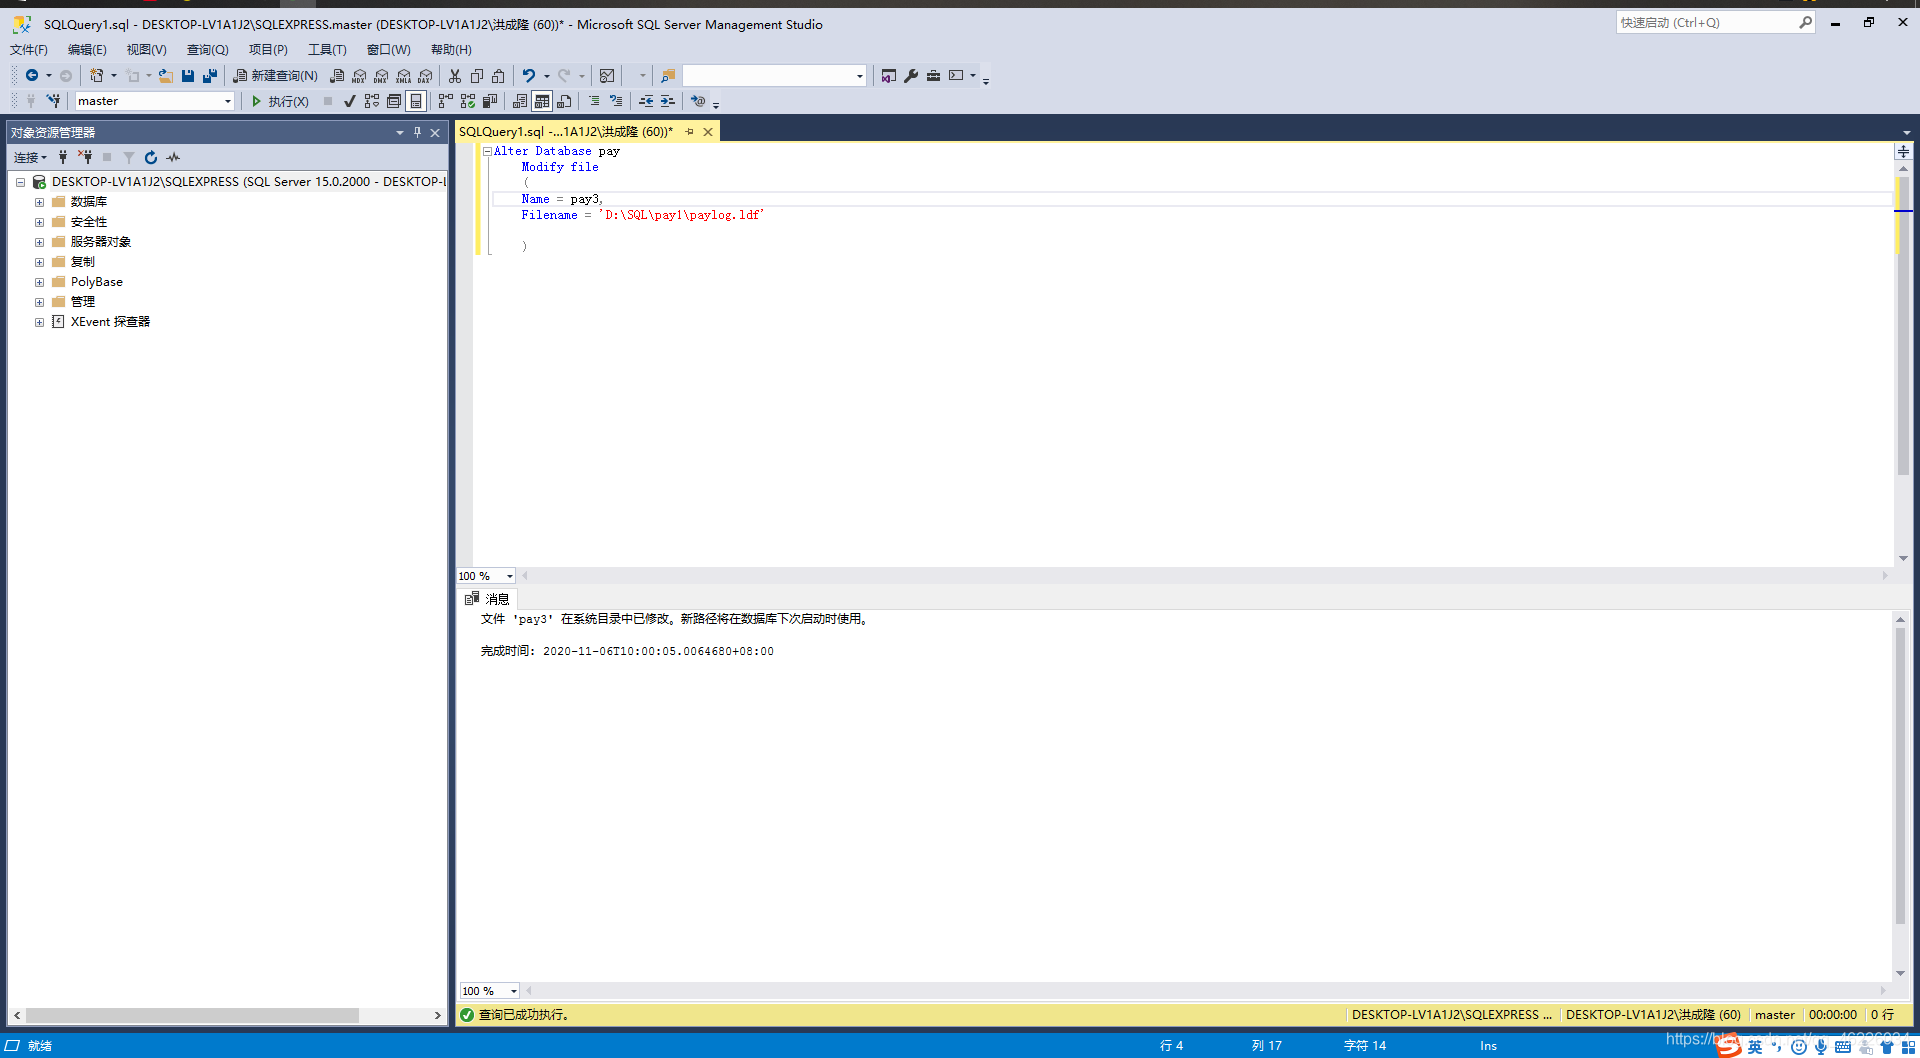Click increase indent icon
The width and height of the screenshot is (1920, 1058).
click(x=668, y=101)
